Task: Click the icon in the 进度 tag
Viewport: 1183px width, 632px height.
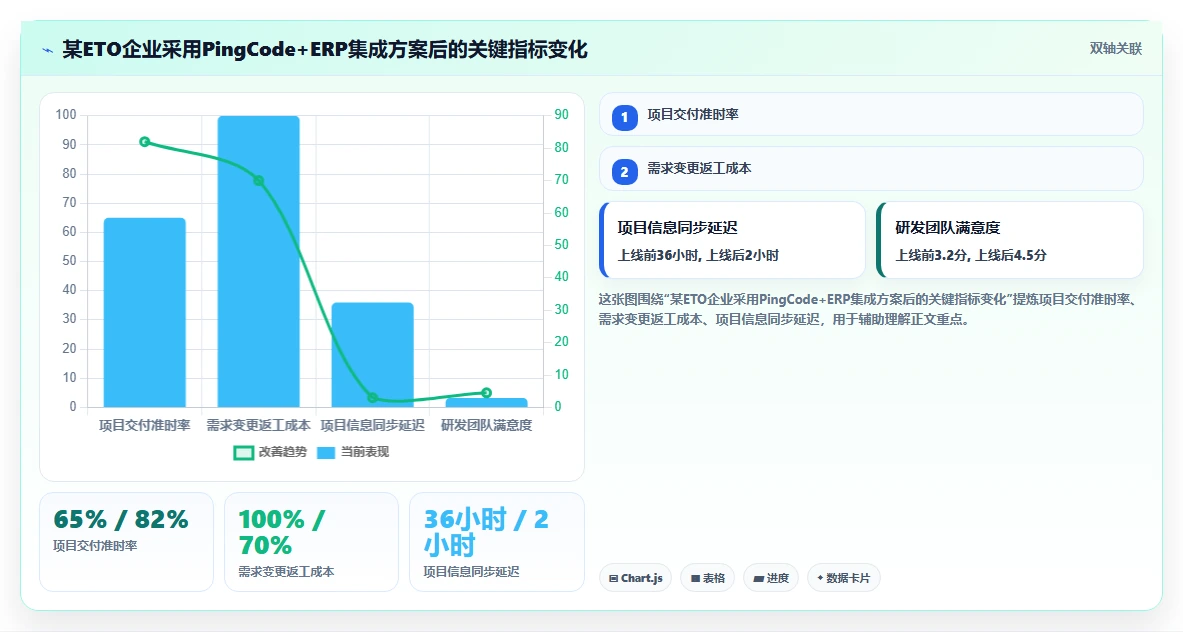Action: coord(758,578)
